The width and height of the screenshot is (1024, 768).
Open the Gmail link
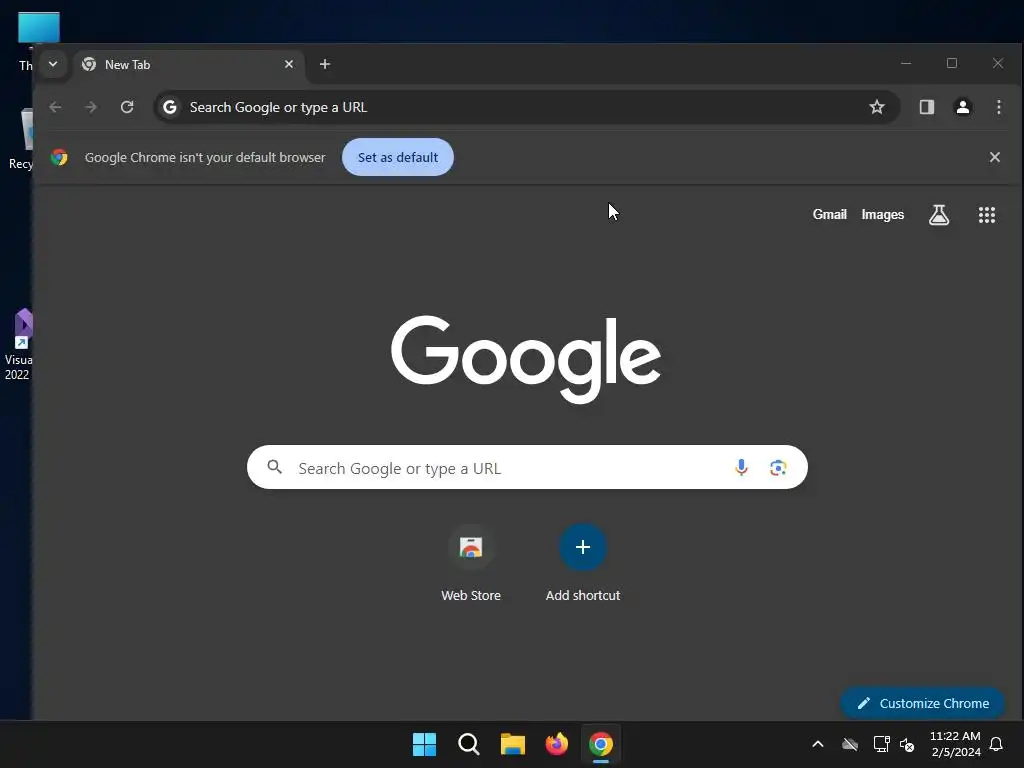(829, 214)
